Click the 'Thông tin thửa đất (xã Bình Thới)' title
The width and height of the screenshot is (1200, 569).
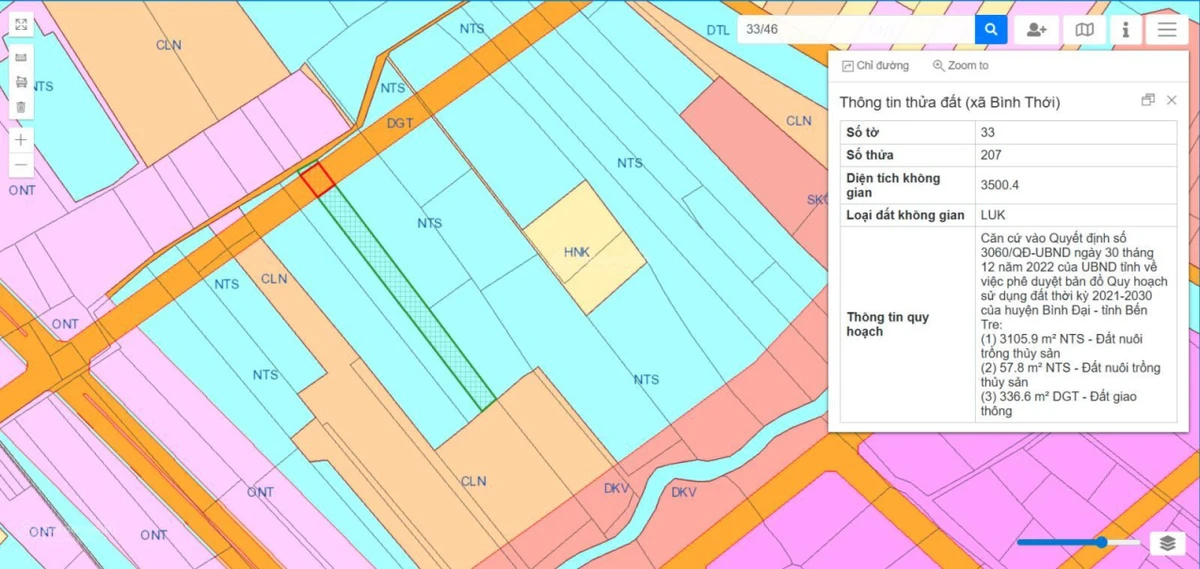coord(950,102)
